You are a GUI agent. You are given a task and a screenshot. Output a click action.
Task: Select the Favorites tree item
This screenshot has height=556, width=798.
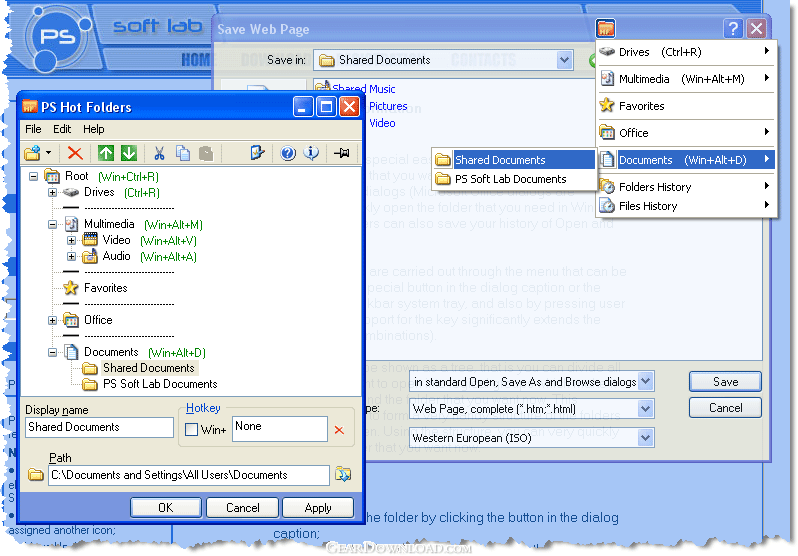[x=105, y=288]
